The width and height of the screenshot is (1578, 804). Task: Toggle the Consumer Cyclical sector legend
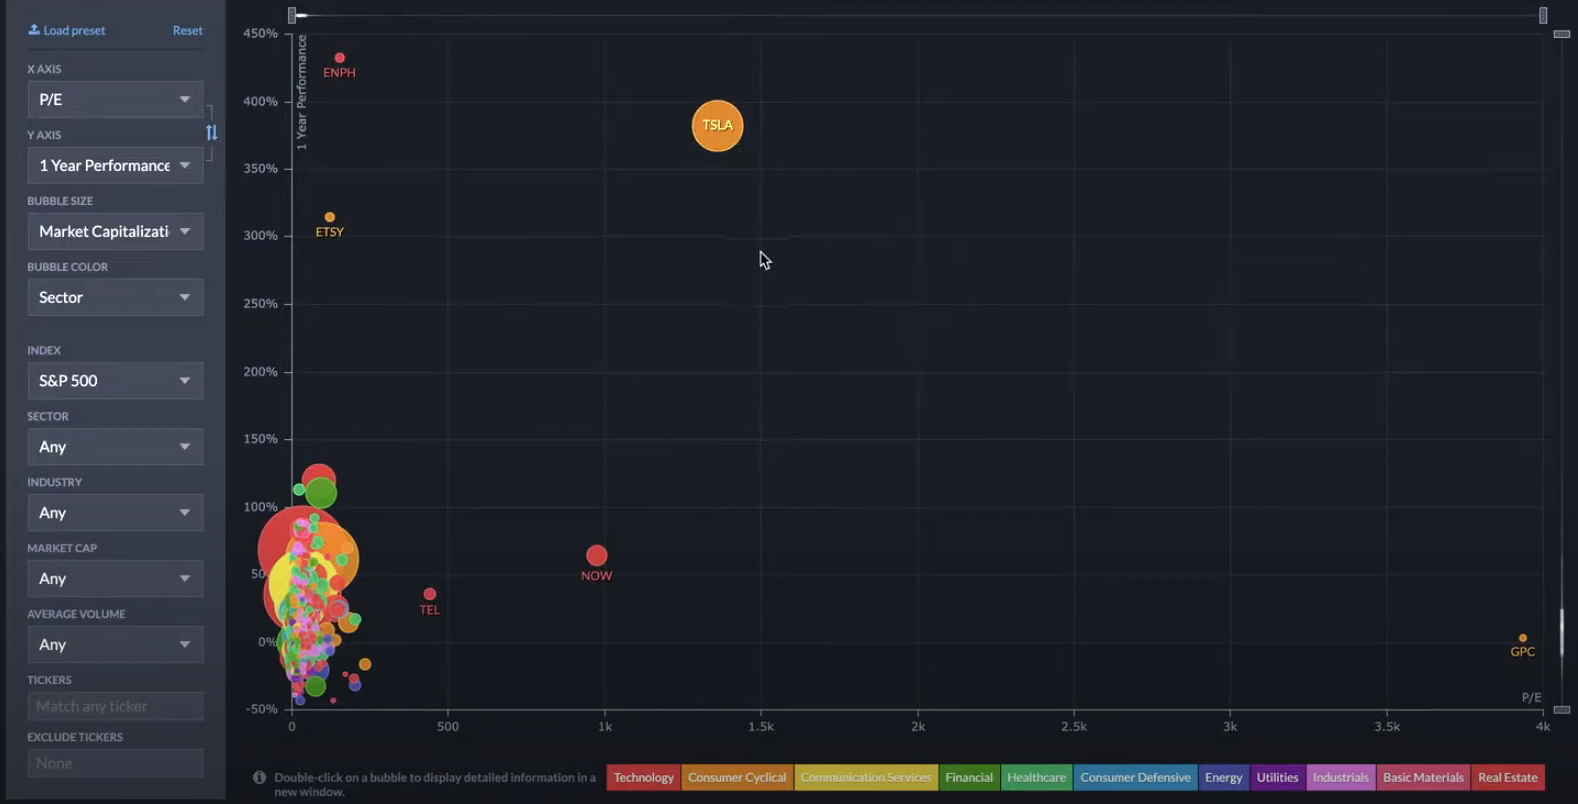coord(737,777)
